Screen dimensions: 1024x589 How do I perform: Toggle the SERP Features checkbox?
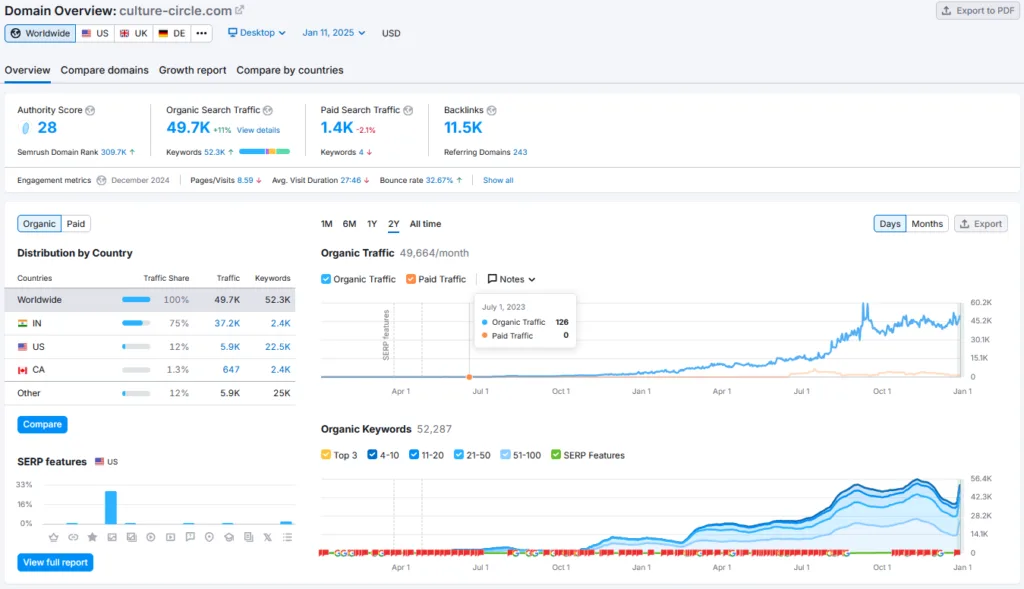pyautogui.click(x=556, y=454)
